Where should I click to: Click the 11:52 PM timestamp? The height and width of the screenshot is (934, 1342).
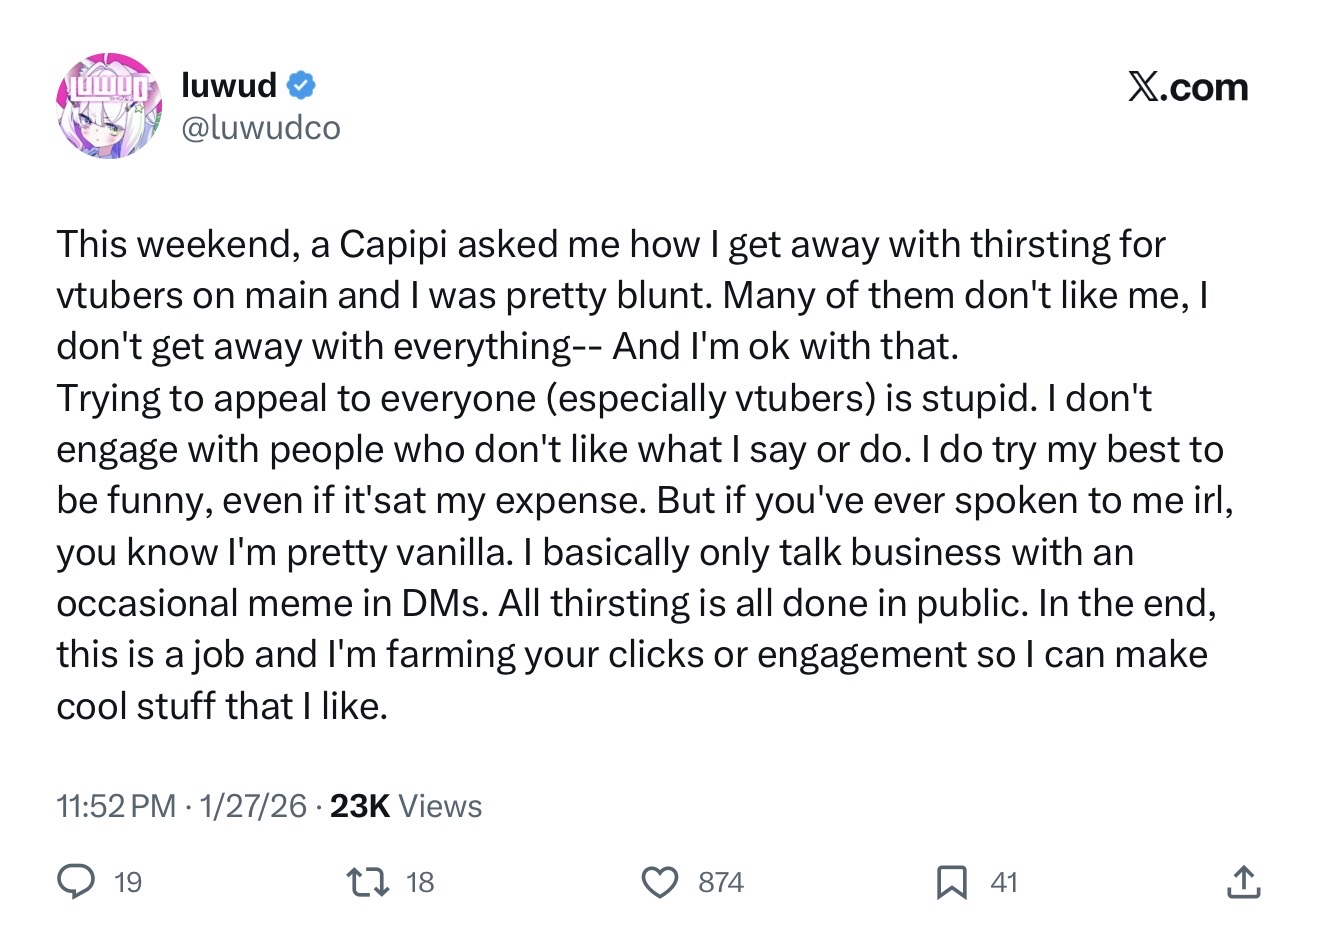pyautogui.click(x=116, y=806)
